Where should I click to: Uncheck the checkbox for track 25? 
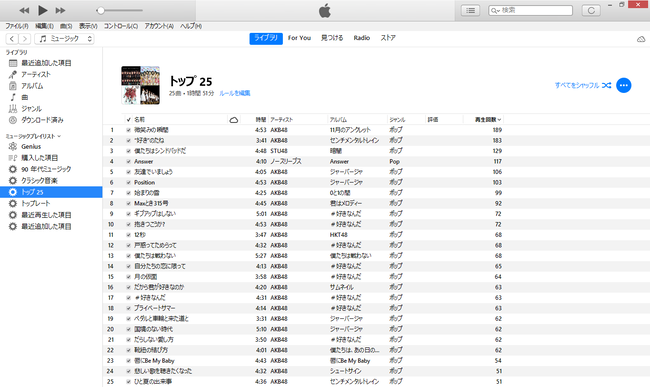pos(129,382)
